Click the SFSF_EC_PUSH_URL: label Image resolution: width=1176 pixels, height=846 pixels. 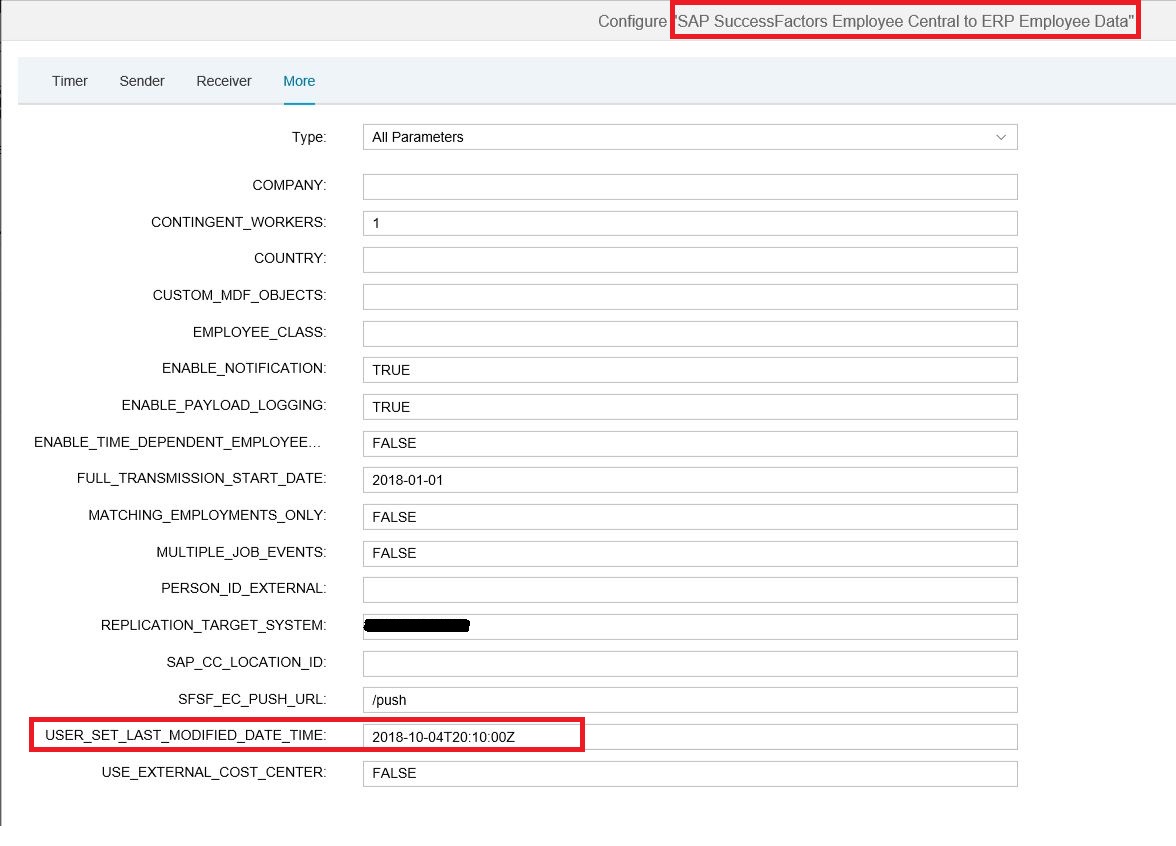[253, 699]
